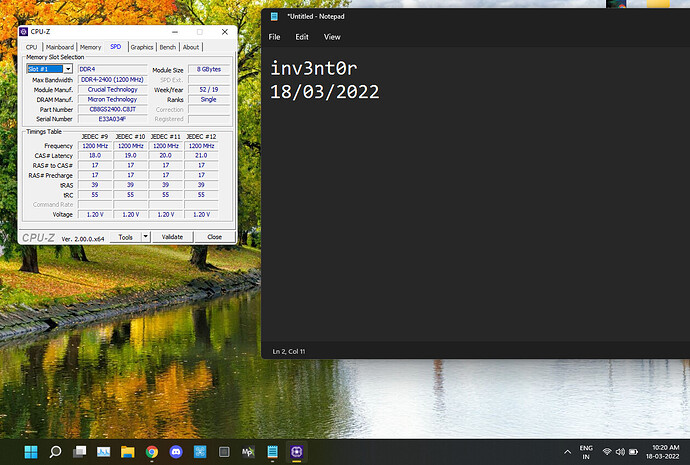Launch Google Chrome from the taskbar
This screenshot has height=465, width=690.
pos(152,452)
